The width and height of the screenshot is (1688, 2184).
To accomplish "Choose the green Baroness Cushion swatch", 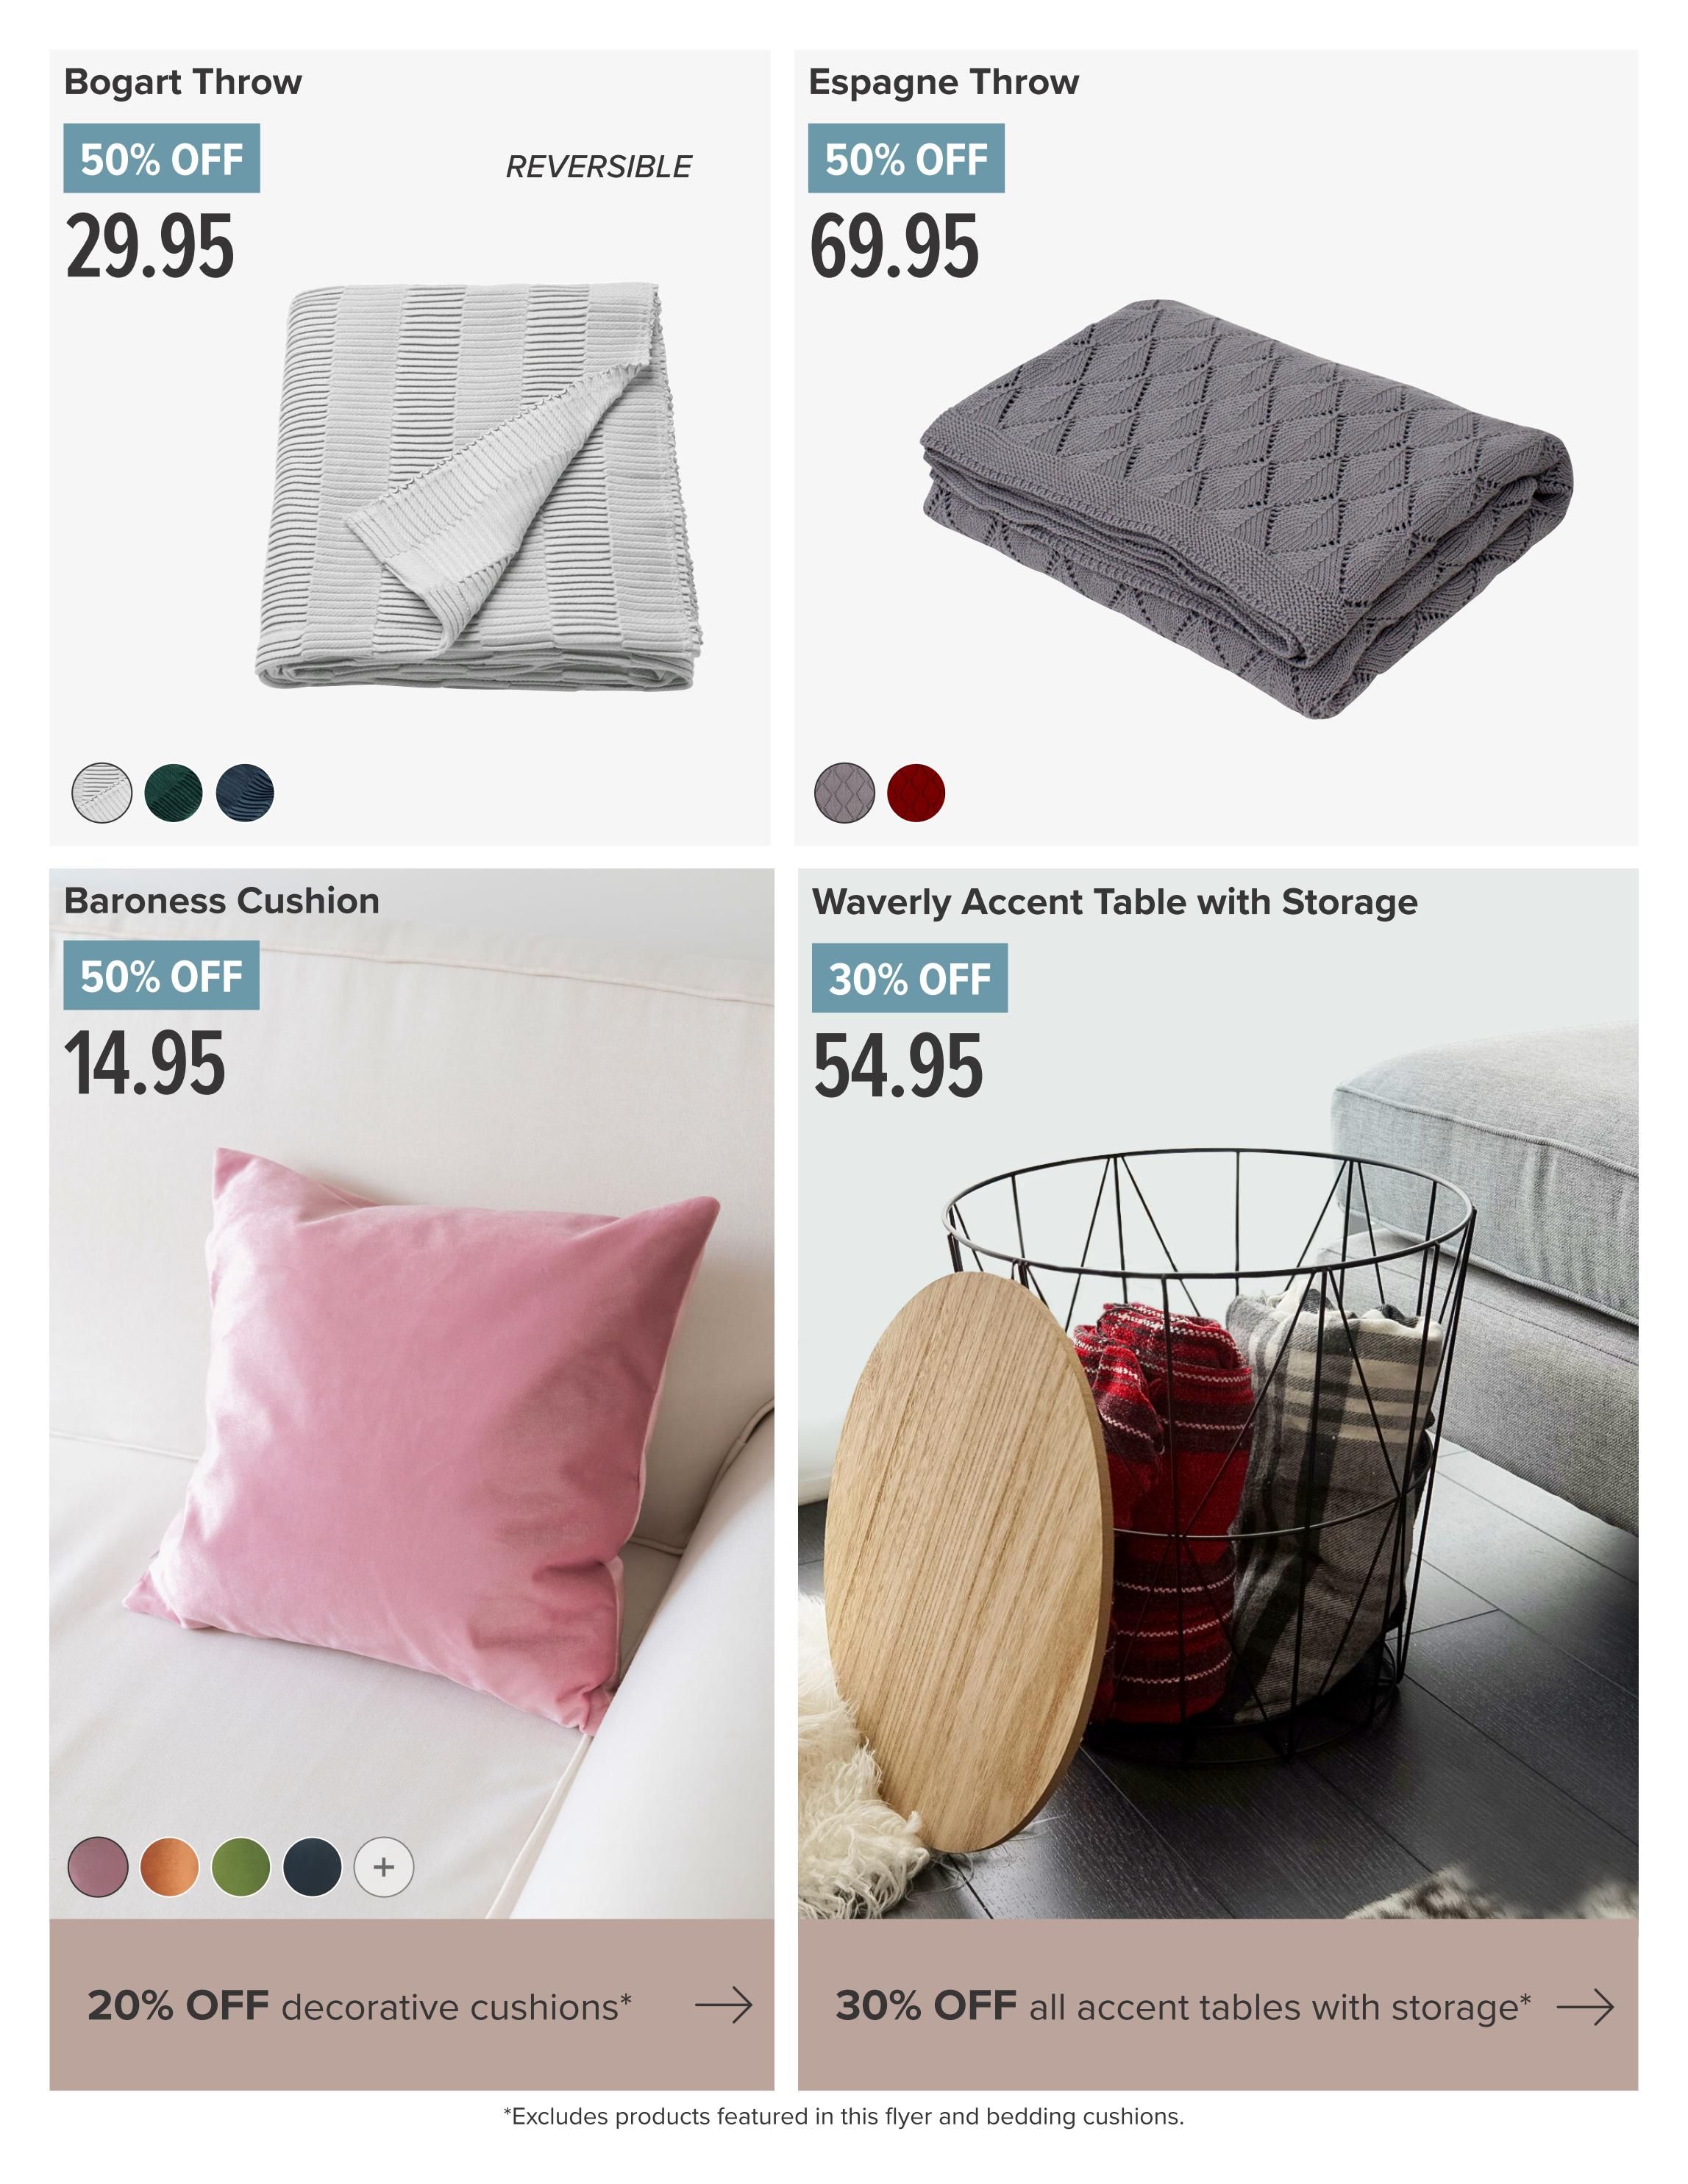I will pyautogui.click(x=241, y=1866).
